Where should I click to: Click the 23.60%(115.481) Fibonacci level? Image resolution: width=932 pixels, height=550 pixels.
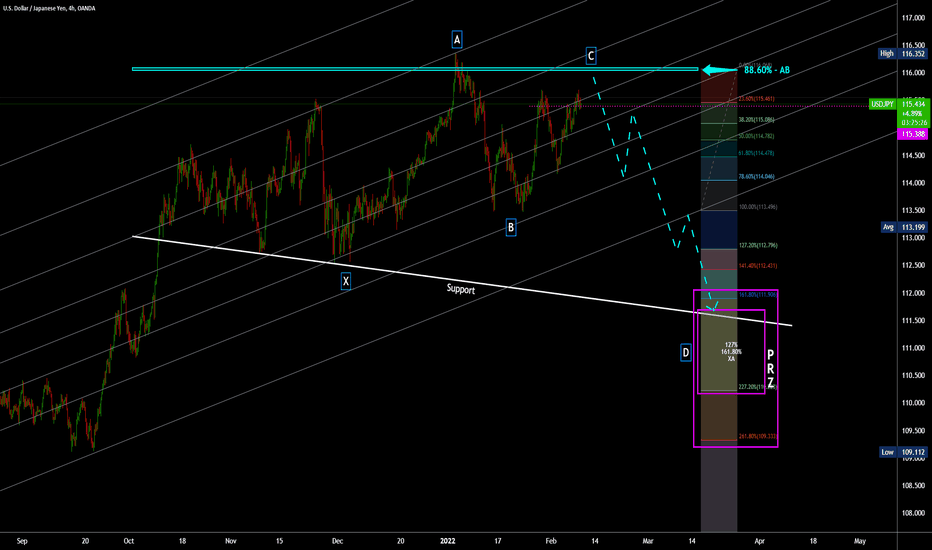click(756, 99)
